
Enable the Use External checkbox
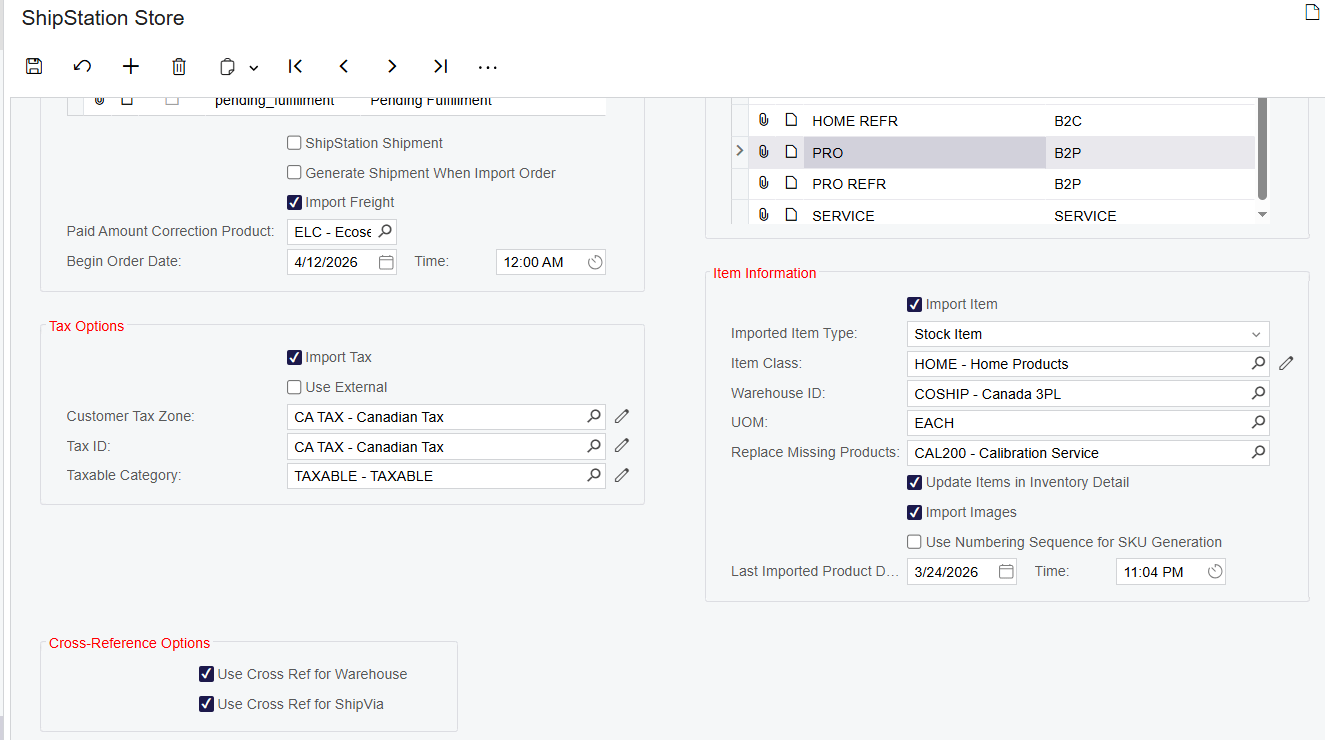point(294,387)
